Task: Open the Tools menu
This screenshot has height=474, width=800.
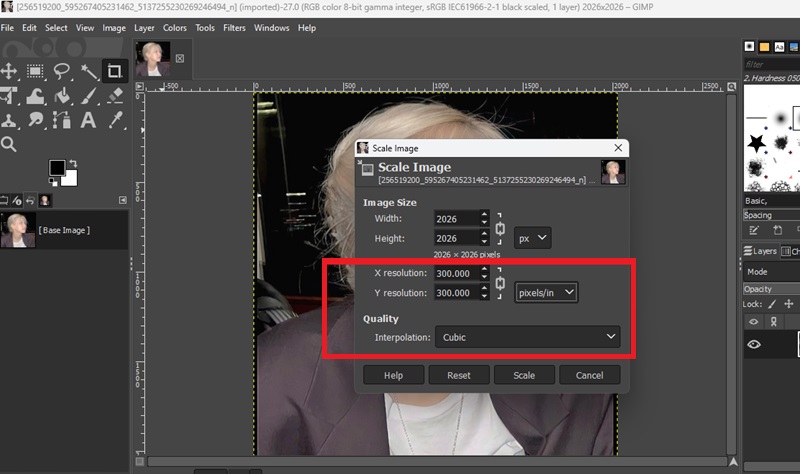Action: [205, 28]
